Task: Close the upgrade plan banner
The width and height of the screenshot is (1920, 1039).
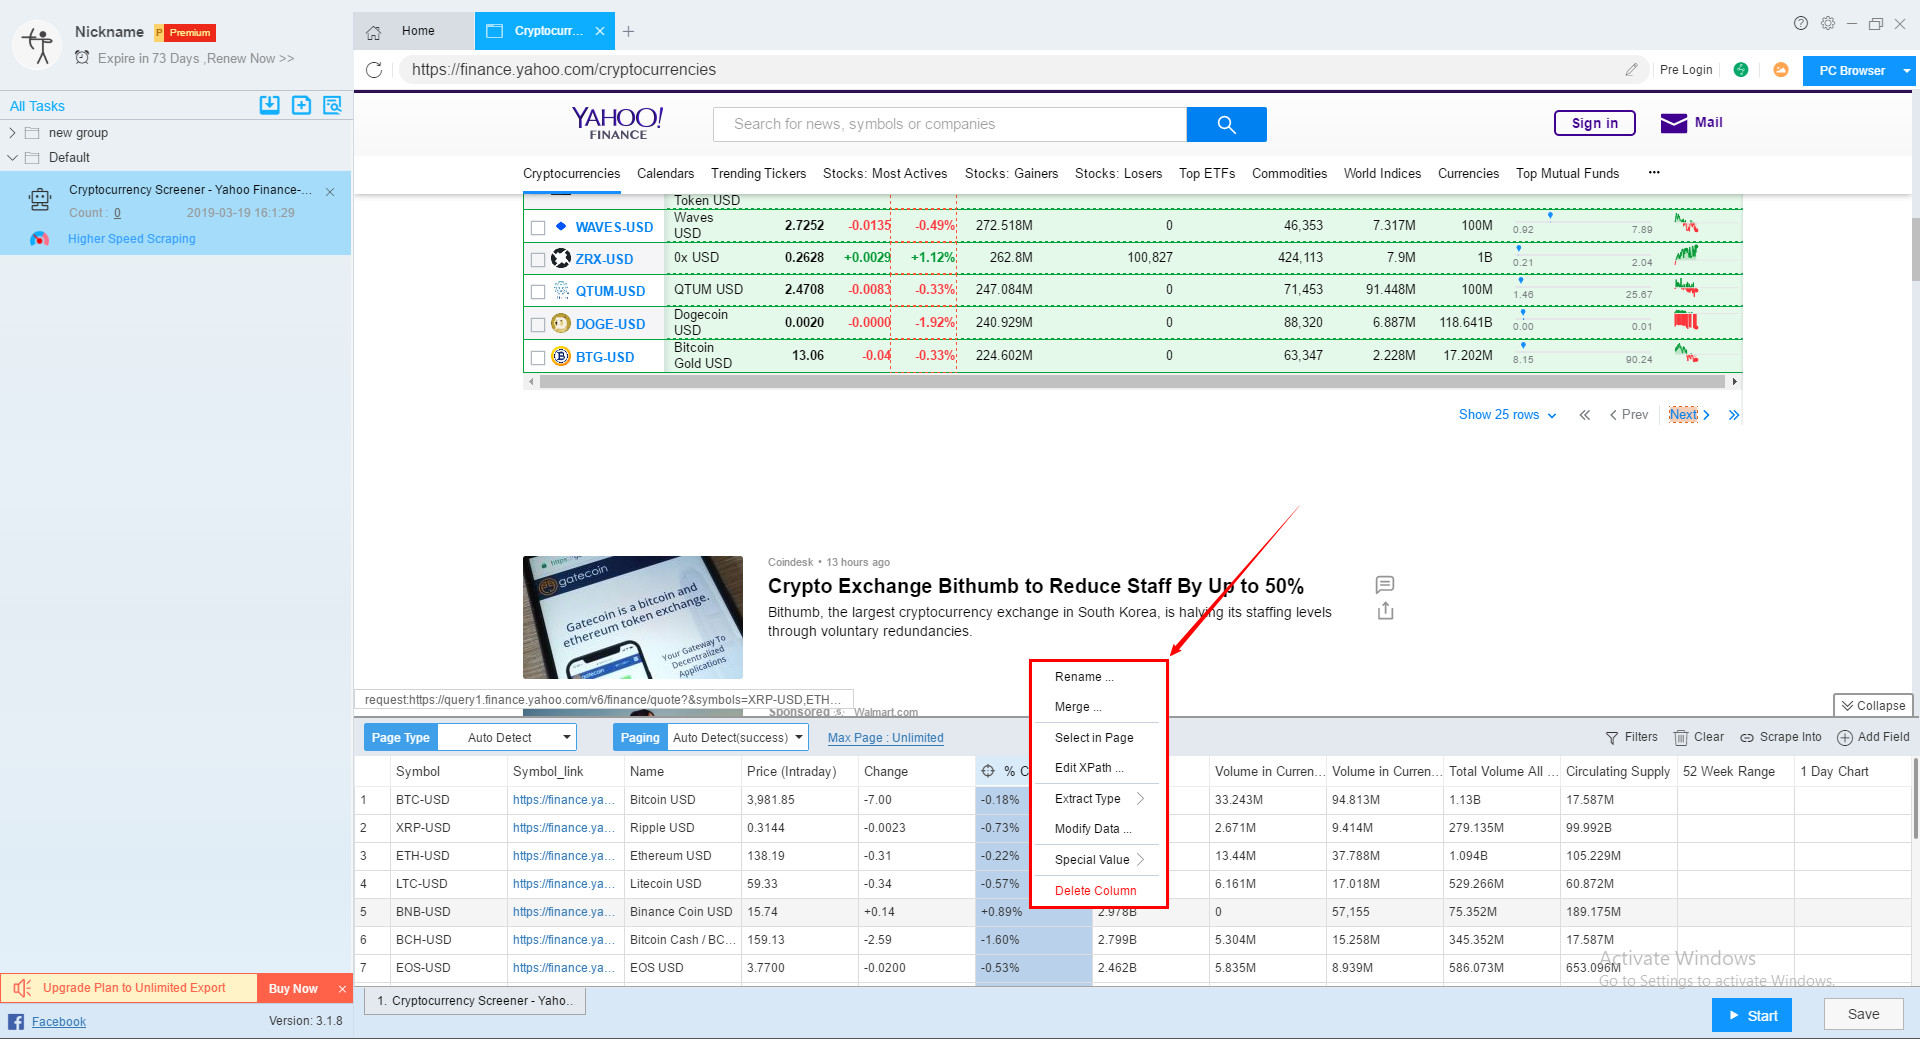Action: (x=342, y=989)
